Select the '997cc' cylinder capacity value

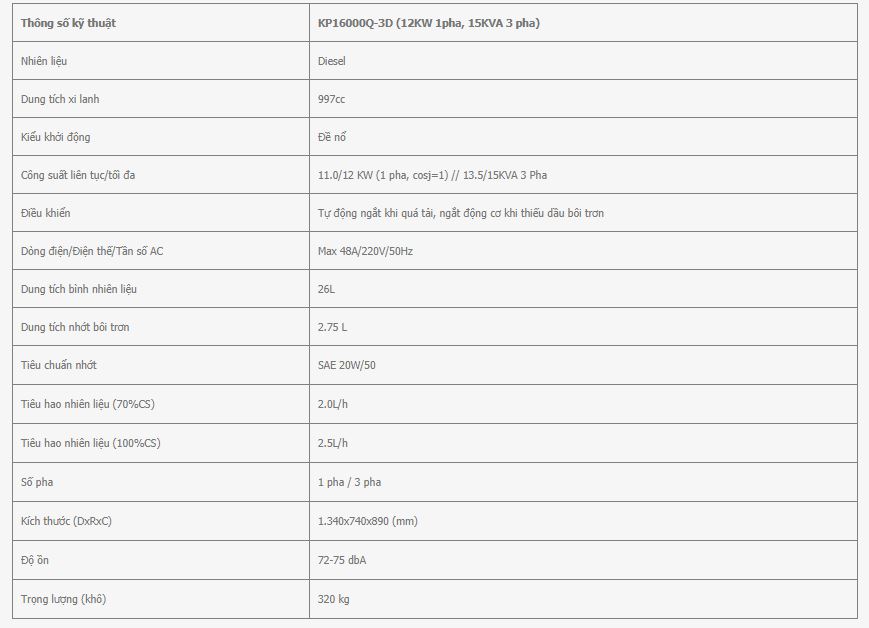click(331, 99)
